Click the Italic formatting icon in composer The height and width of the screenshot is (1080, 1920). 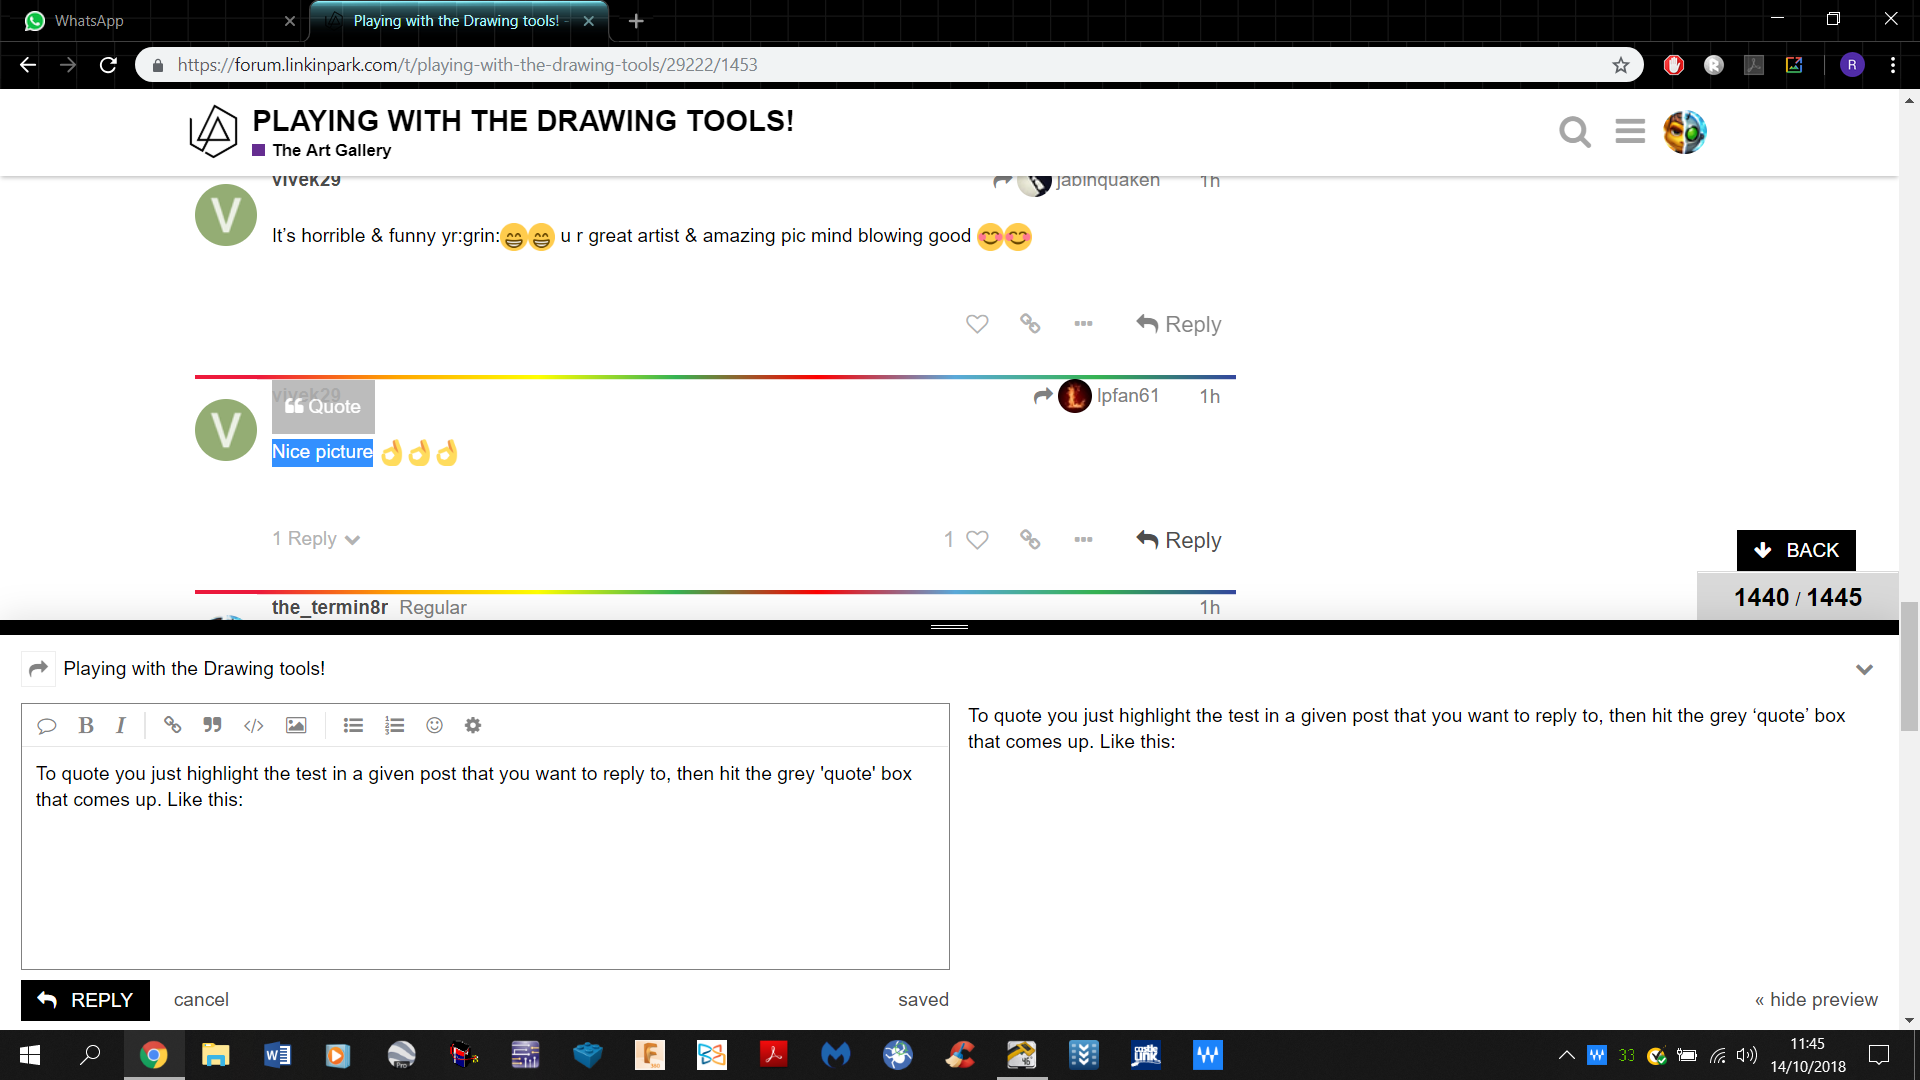[121, 726]
